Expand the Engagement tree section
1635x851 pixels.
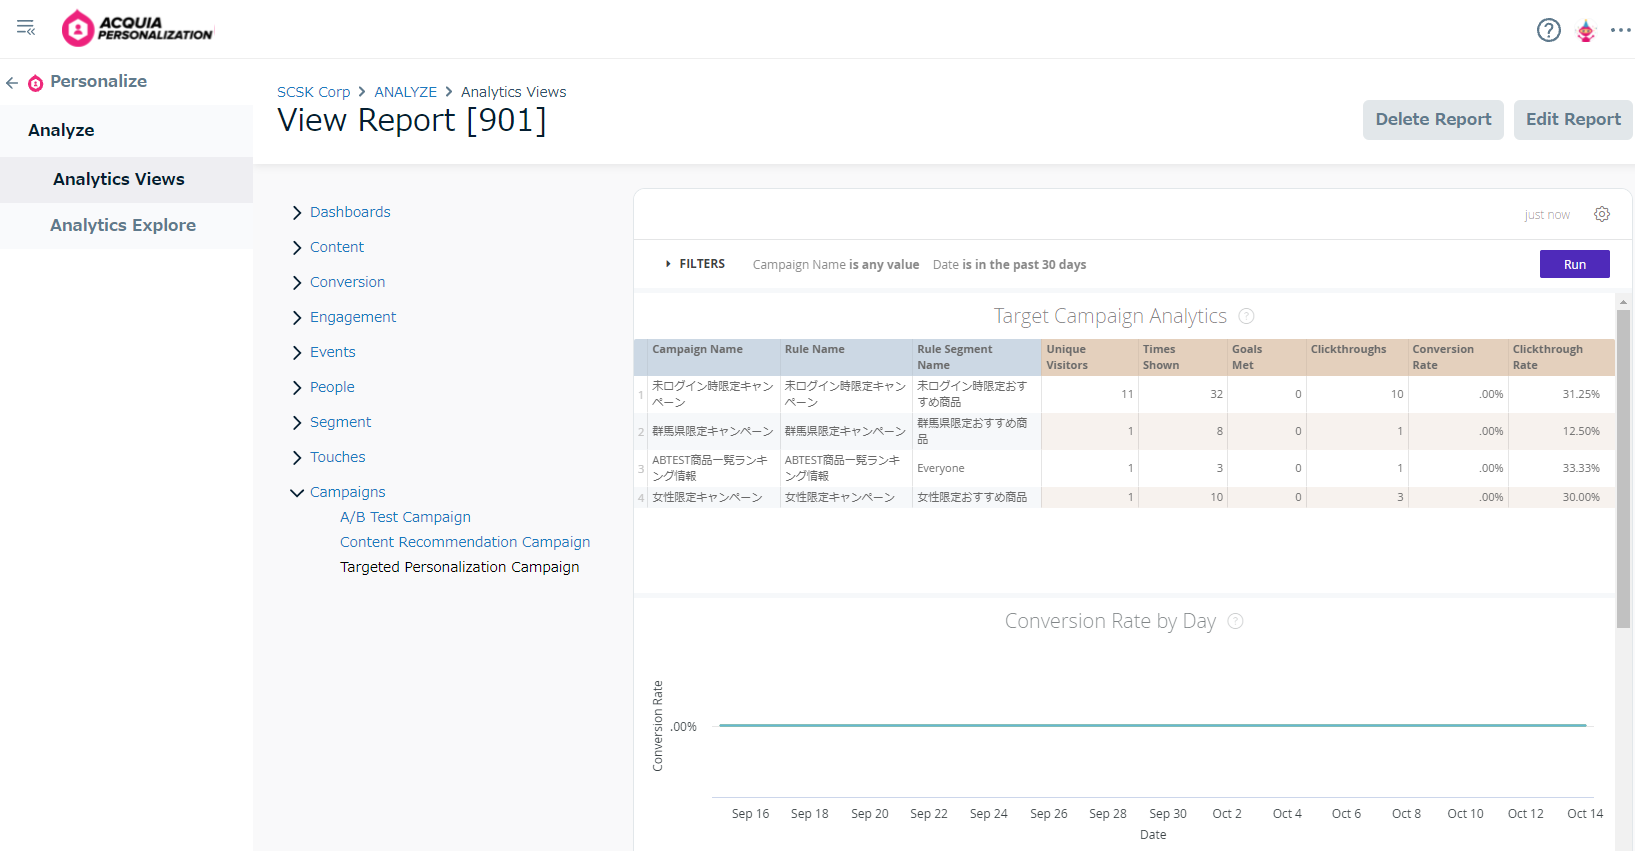coord(297,318)
